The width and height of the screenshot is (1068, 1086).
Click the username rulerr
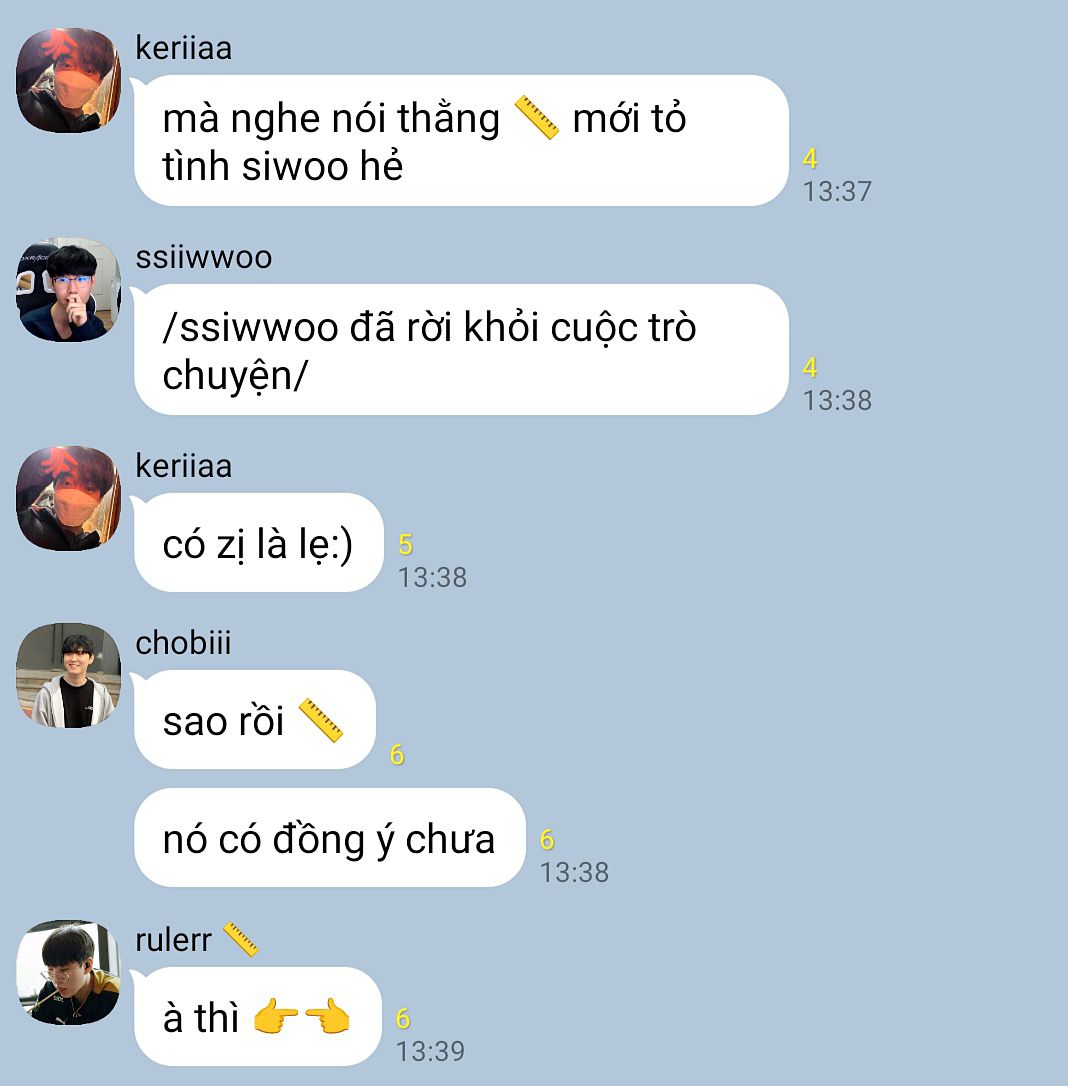tap(173, 940)
